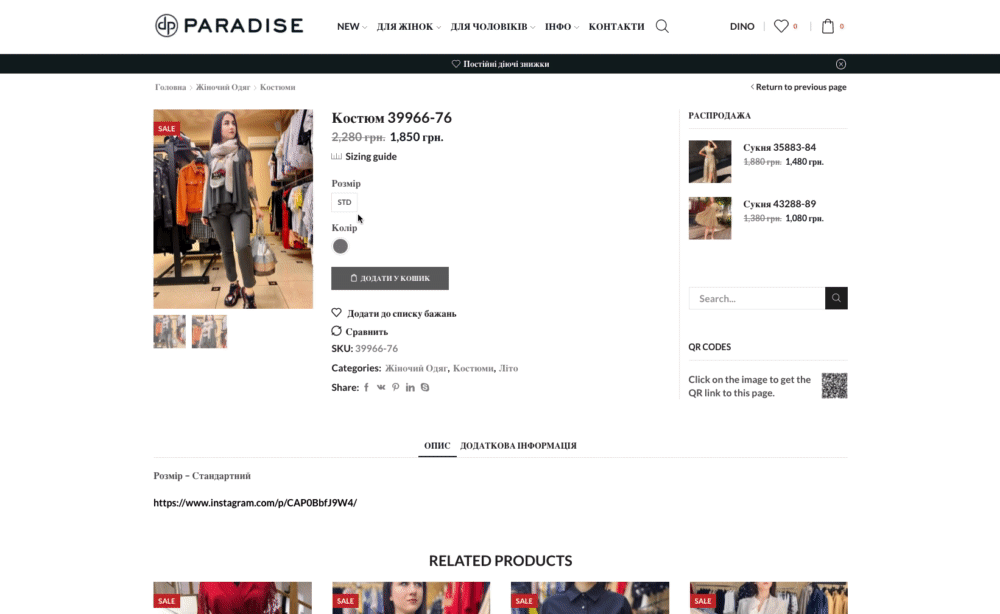
Task: Choose the grey color swatch
Action: coord(340,246)
